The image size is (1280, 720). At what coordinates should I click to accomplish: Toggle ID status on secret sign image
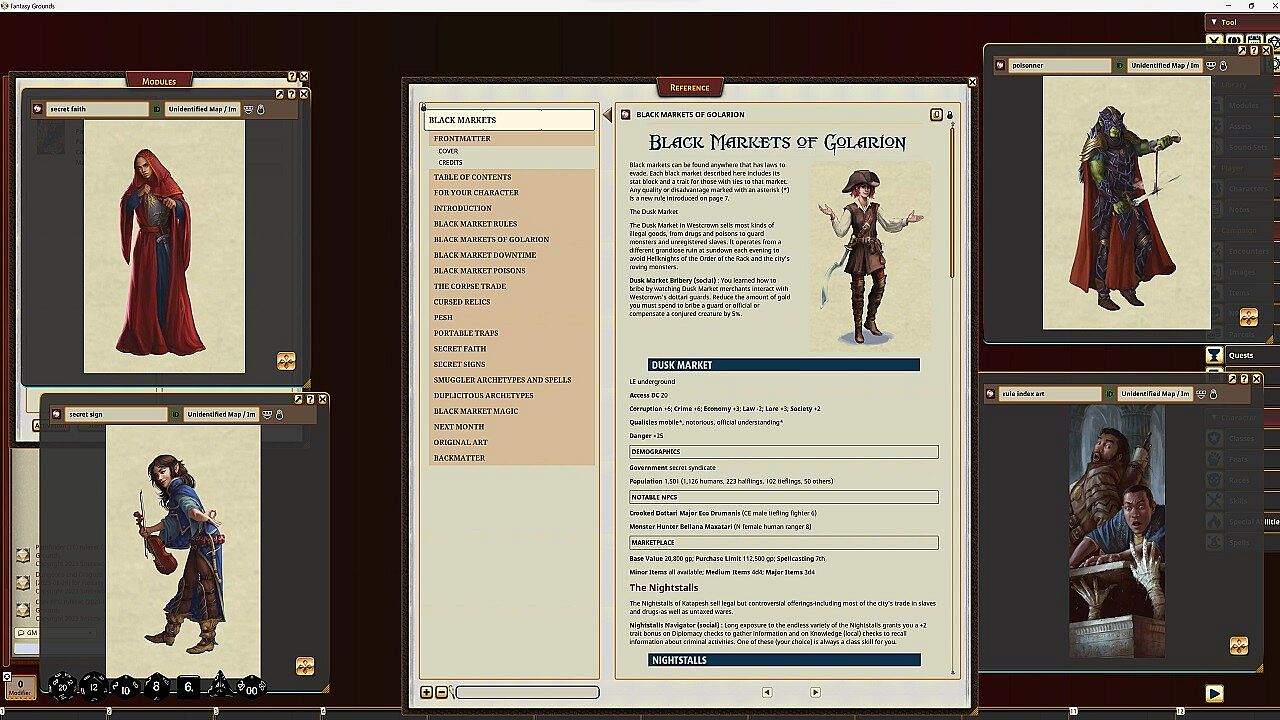click(176, 414)
